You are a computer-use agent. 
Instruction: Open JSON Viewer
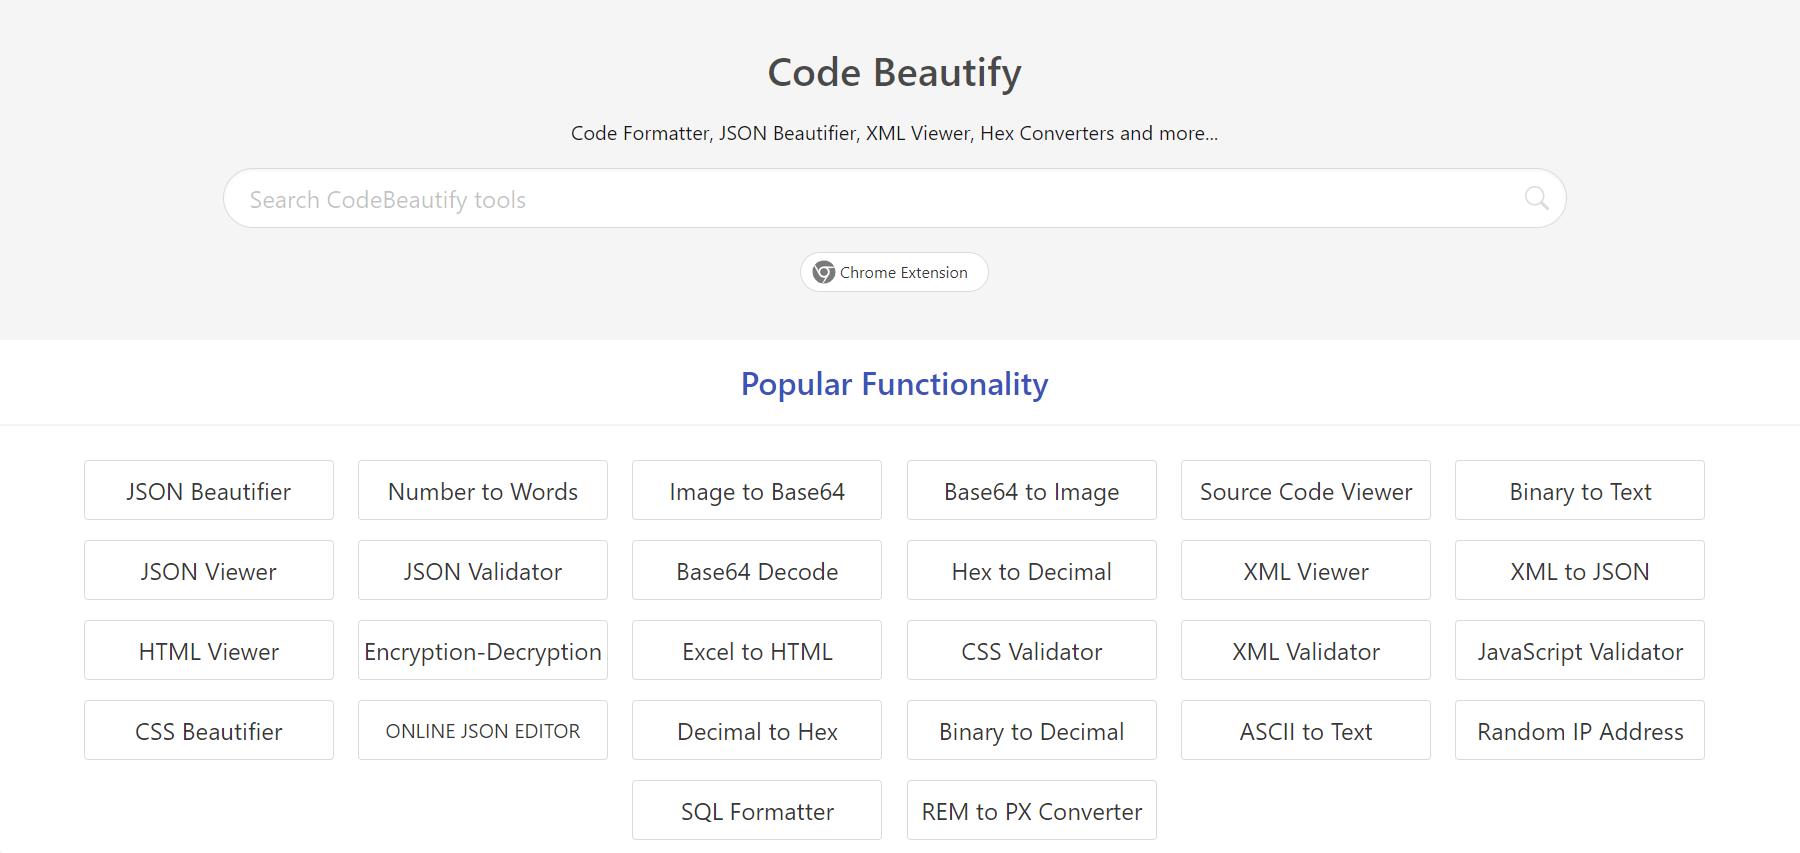(x=209, y=570)
